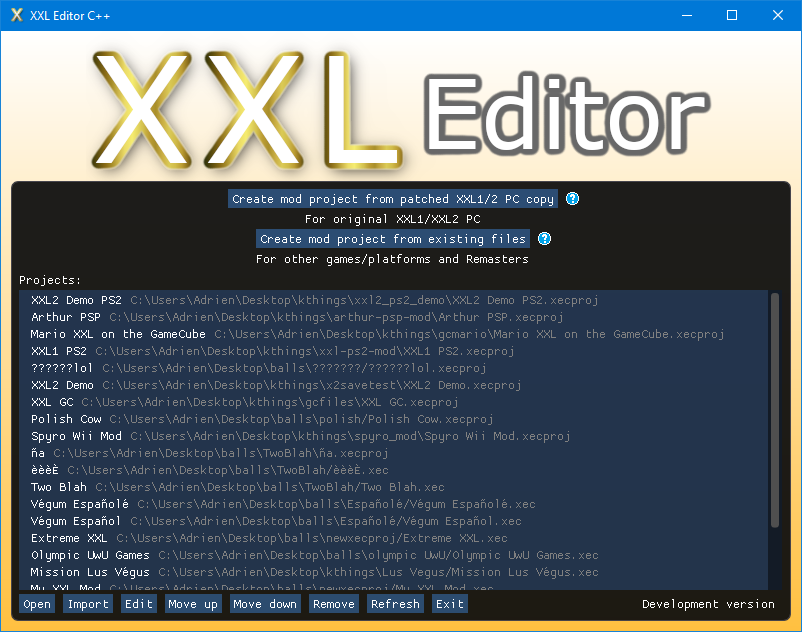Click the Edit button
Screen dimensions: 802x632
click(139, 604)
